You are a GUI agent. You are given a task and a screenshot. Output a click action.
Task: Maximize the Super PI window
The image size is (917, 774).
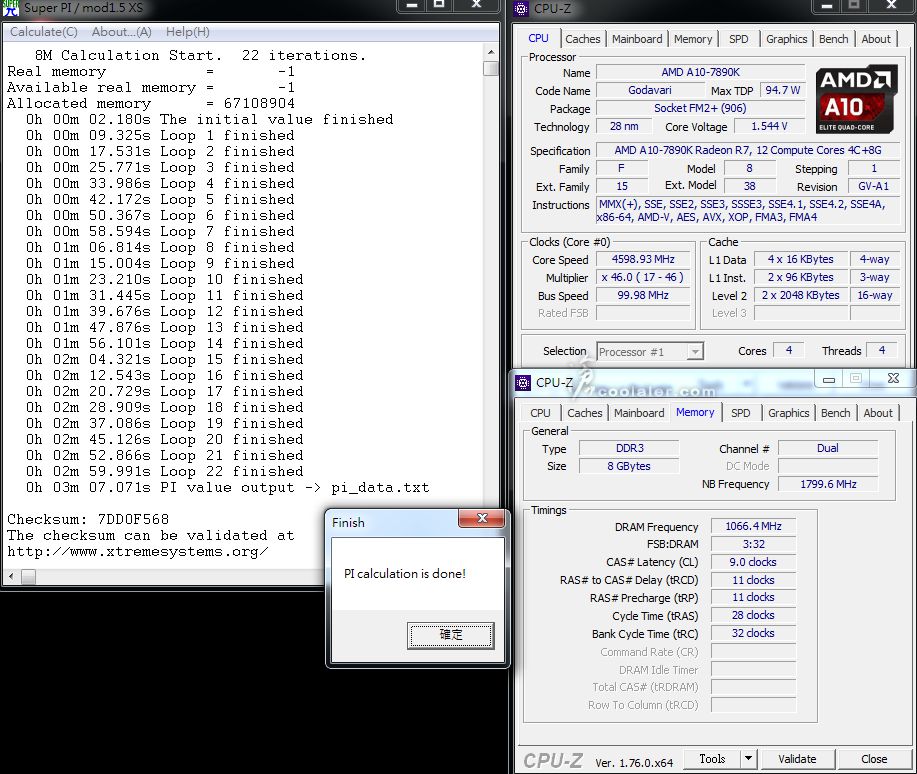point(439,6)
